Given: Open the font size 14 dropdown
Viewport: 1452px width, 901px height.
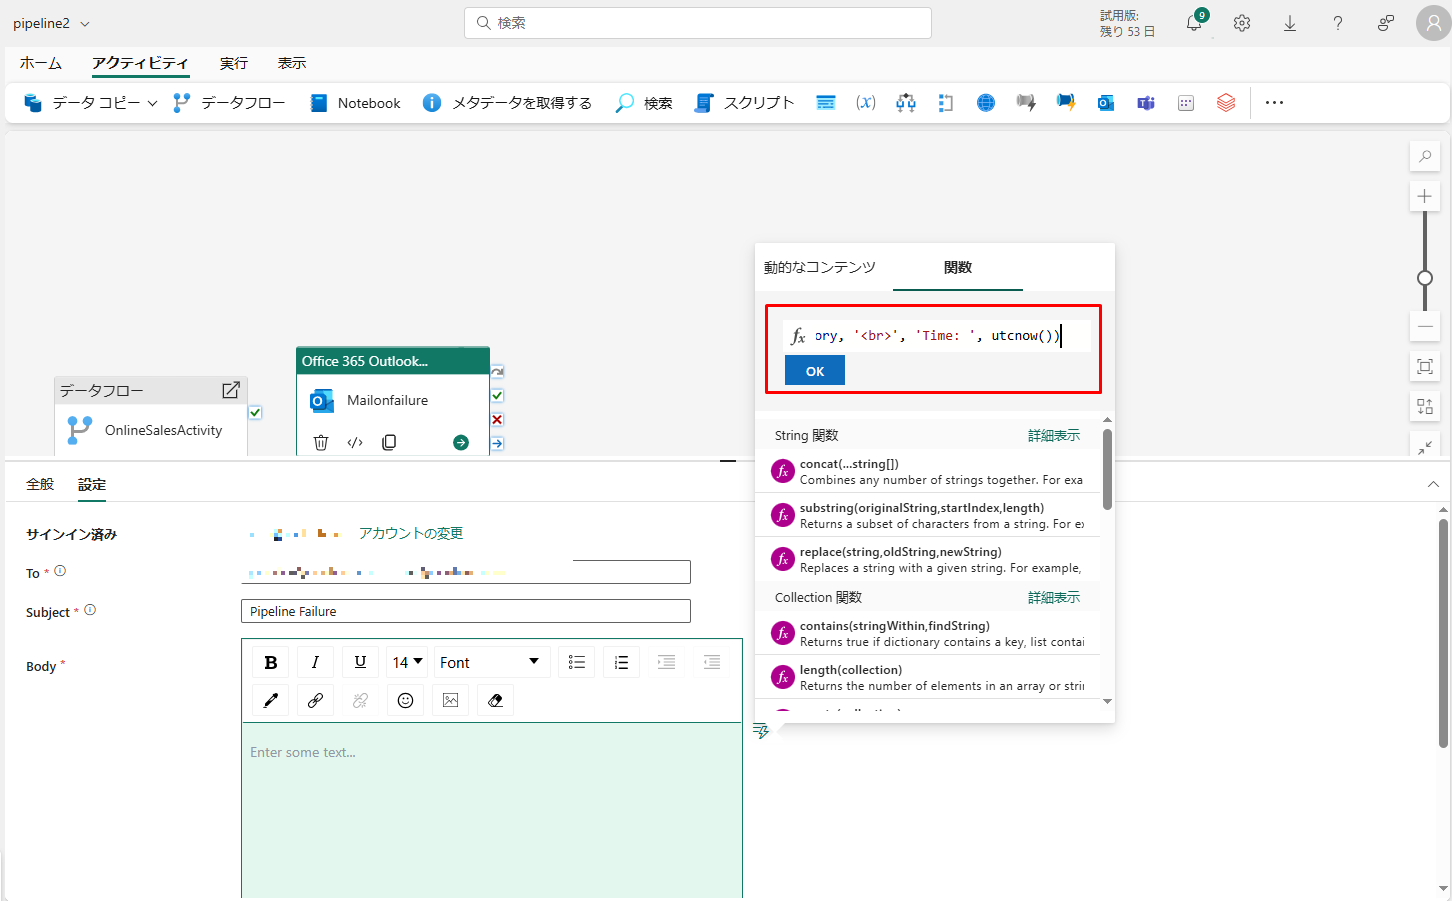Looking at the screenshot, I should coord(407,662).
